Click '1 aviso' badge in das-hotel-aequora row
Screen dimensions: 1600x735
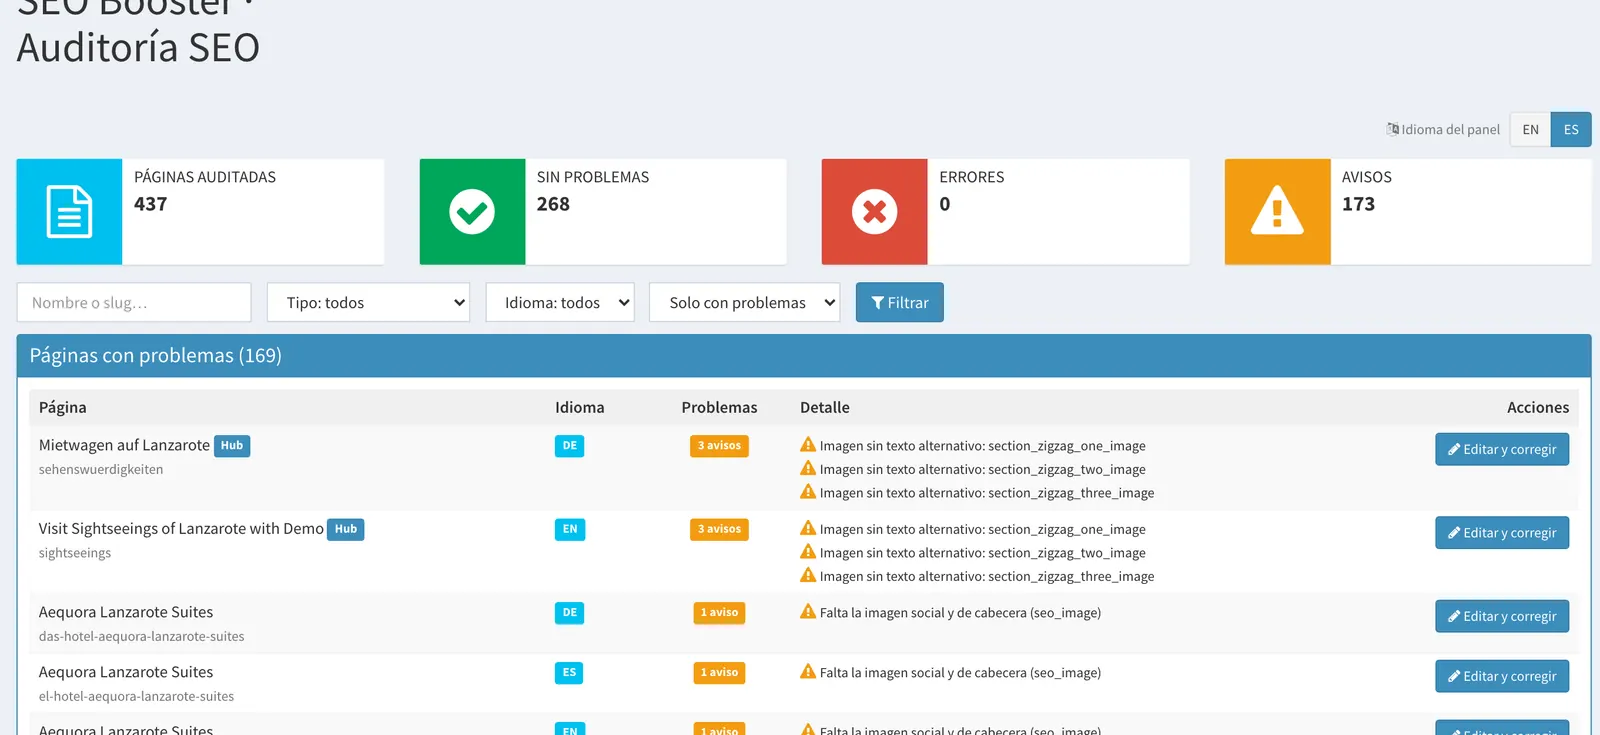tap(719, 613)
